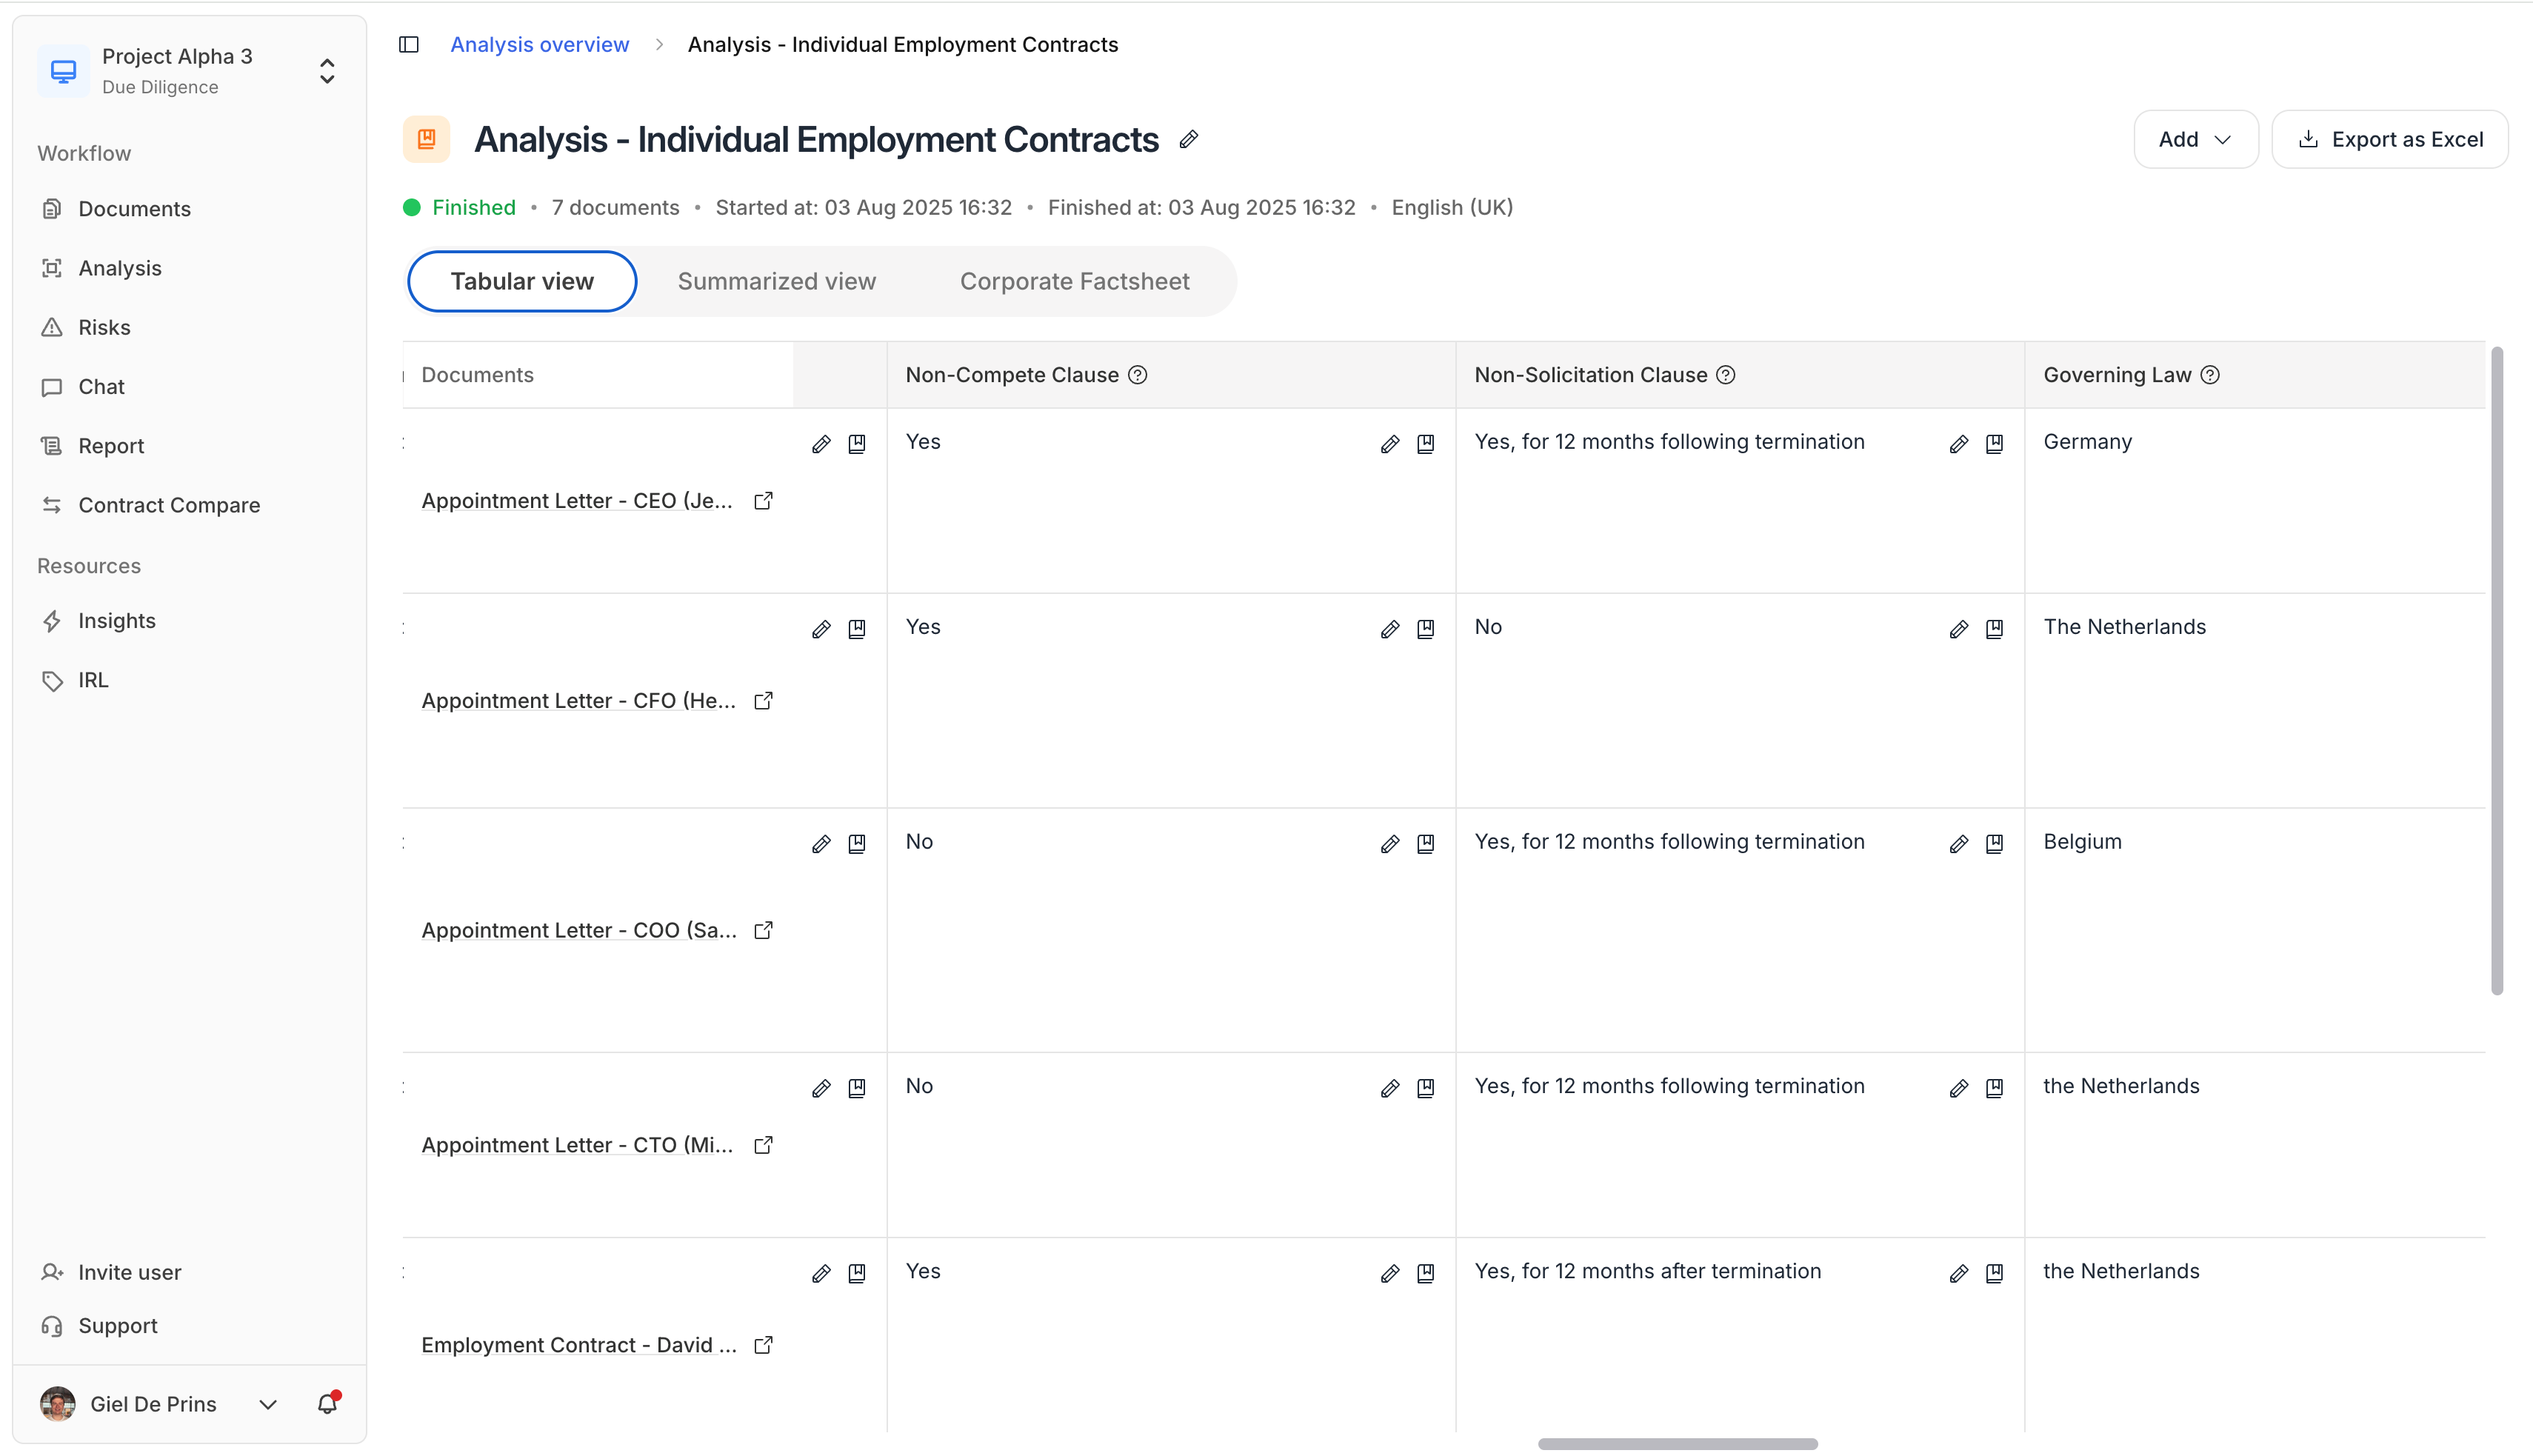The width and height of the screenshot is (2533, 1456).
Task: View source icon for David Non-Solicitation
Action: pos(1994,1273)
